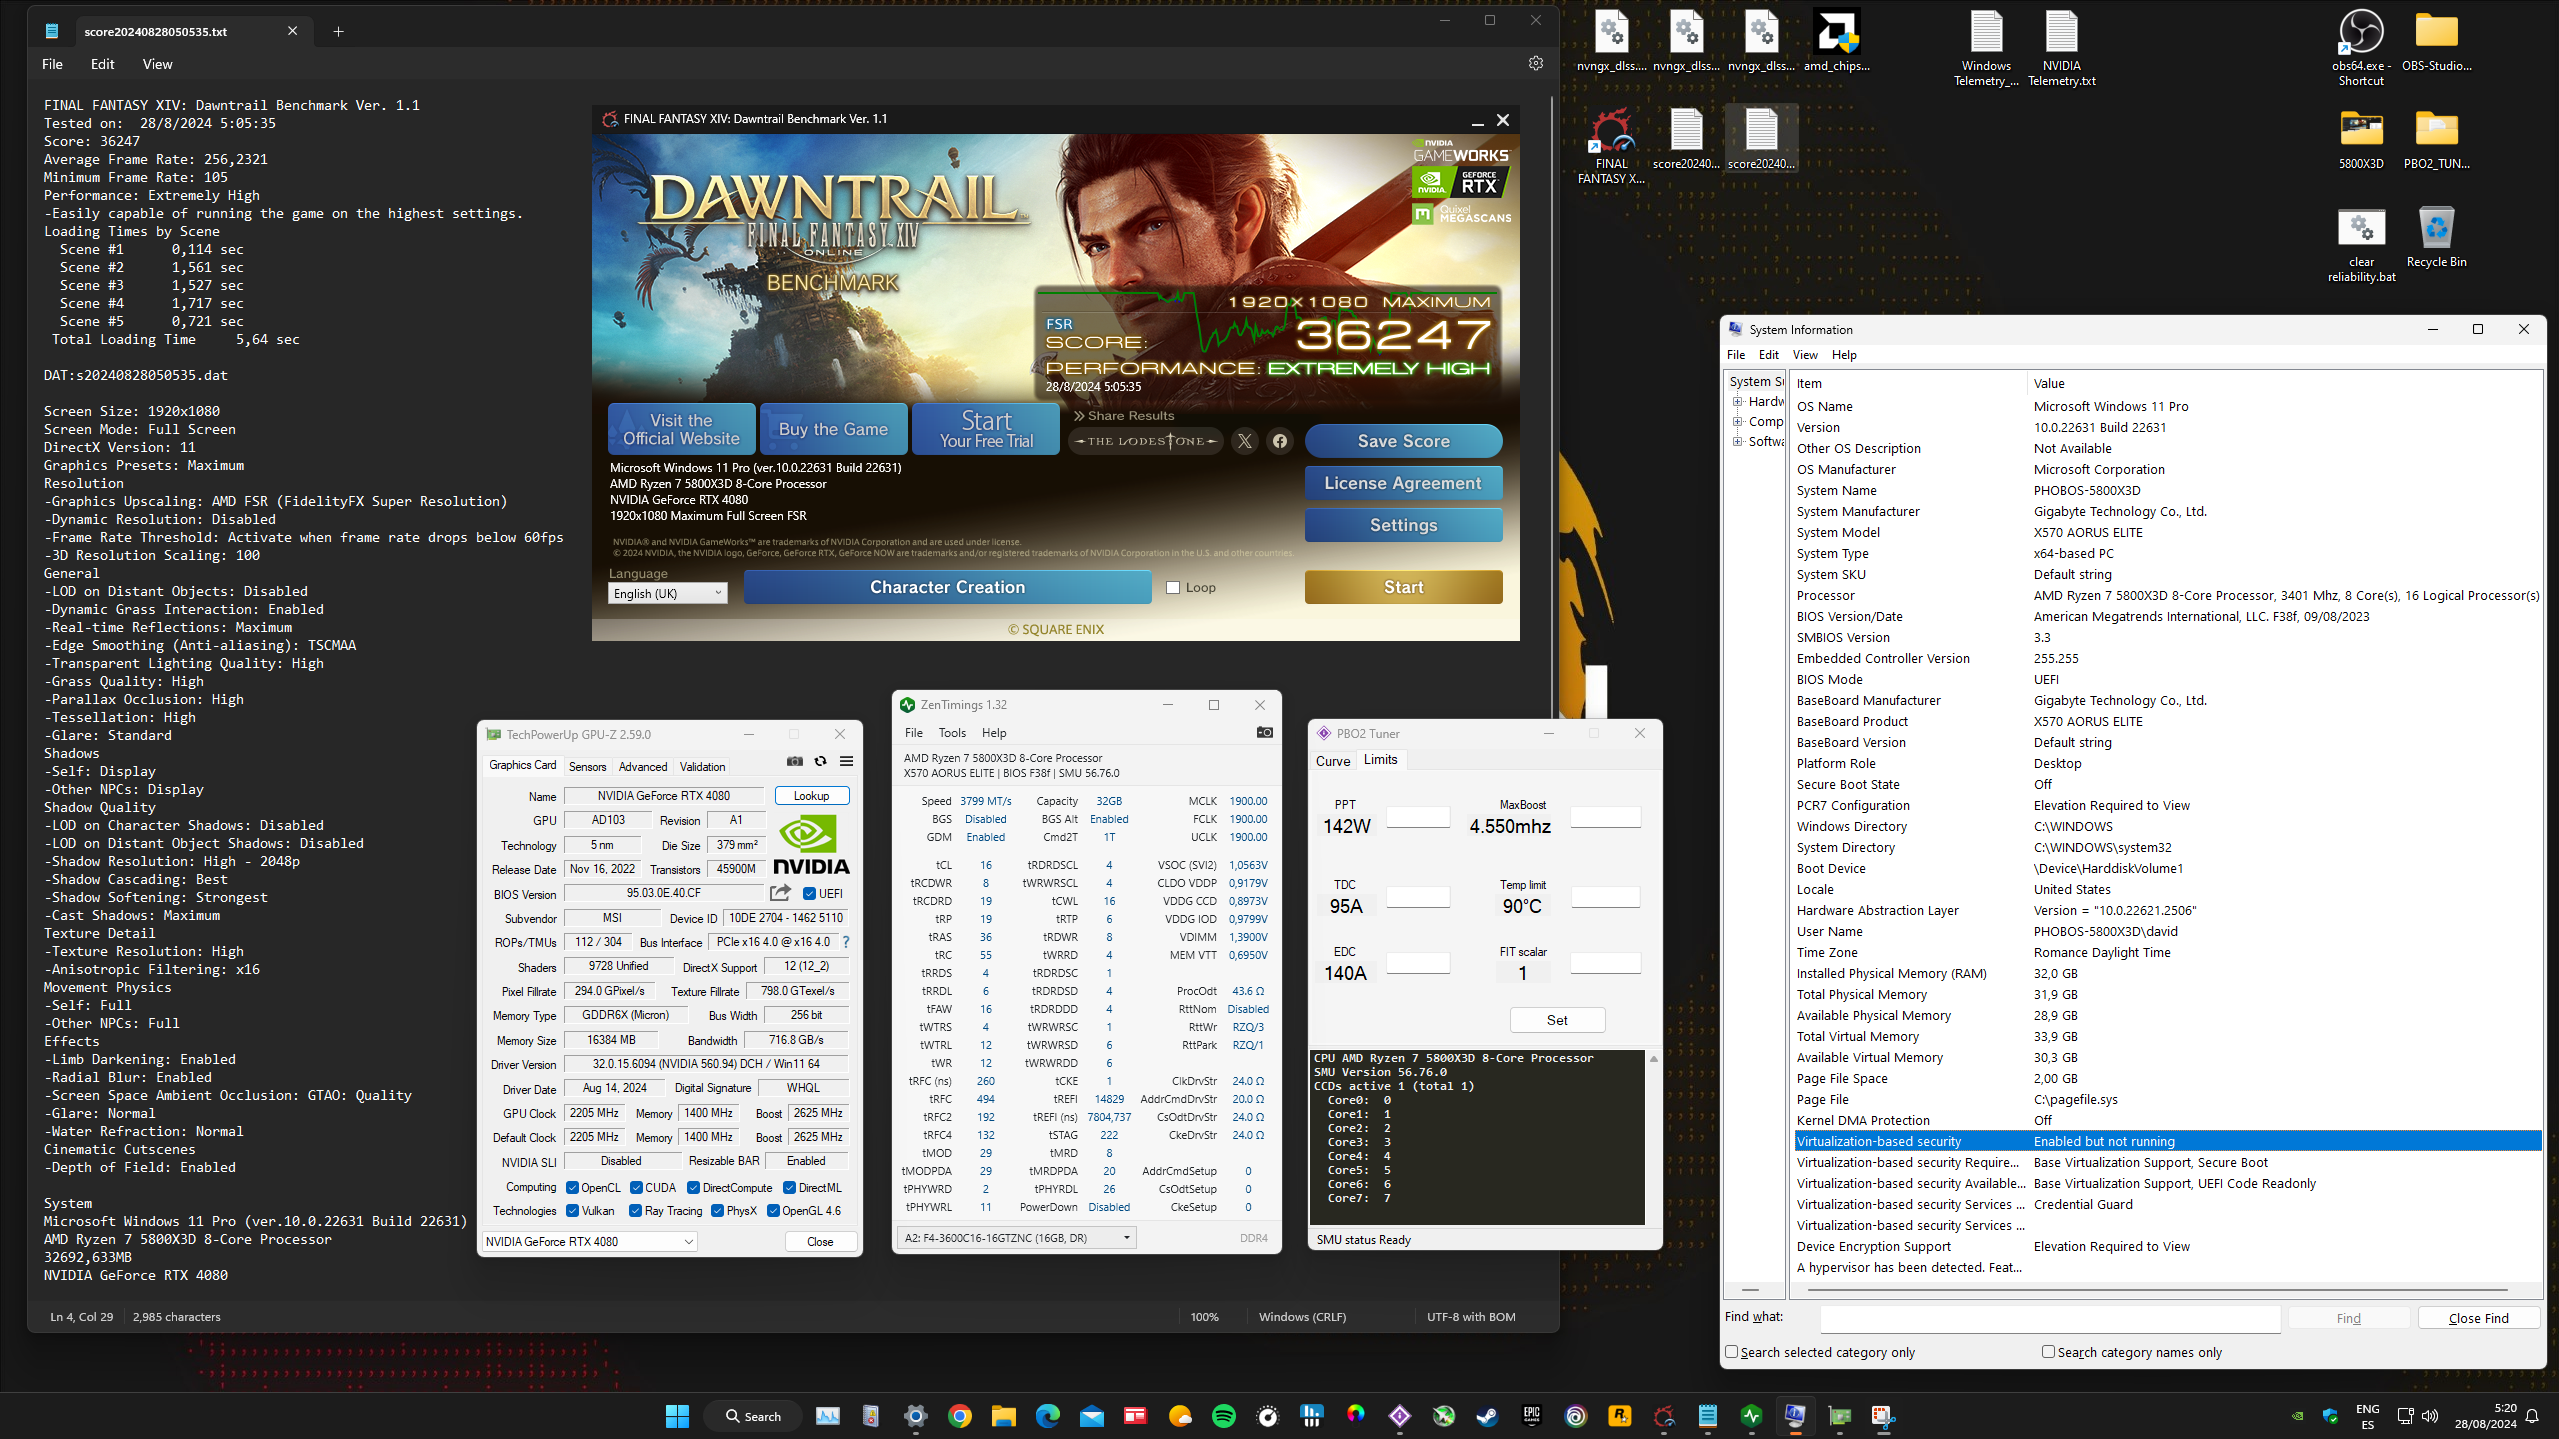Toggle the Loop checkbox in benchmark
Viewport: 2559px width, 1439px height.
[1173, 588]
